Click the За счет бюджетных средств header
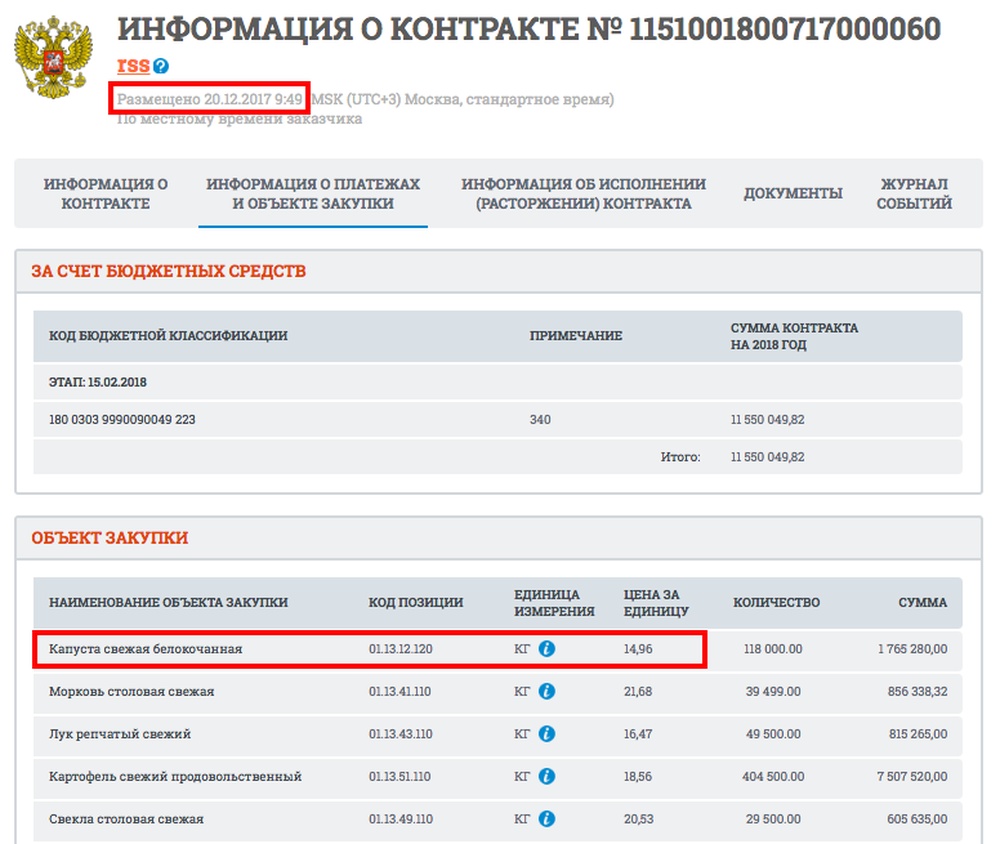 click(x=168, y=271)
